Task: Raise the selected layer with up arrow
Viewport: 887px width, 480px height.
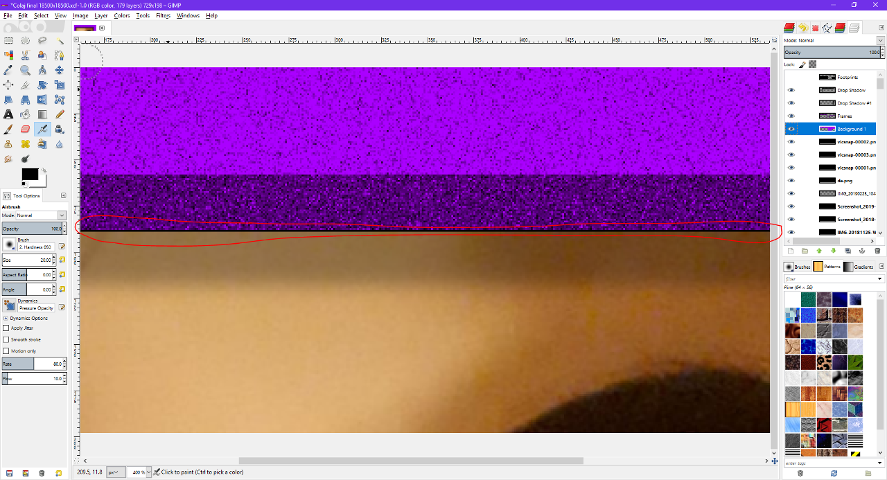Action: (819, 251)
